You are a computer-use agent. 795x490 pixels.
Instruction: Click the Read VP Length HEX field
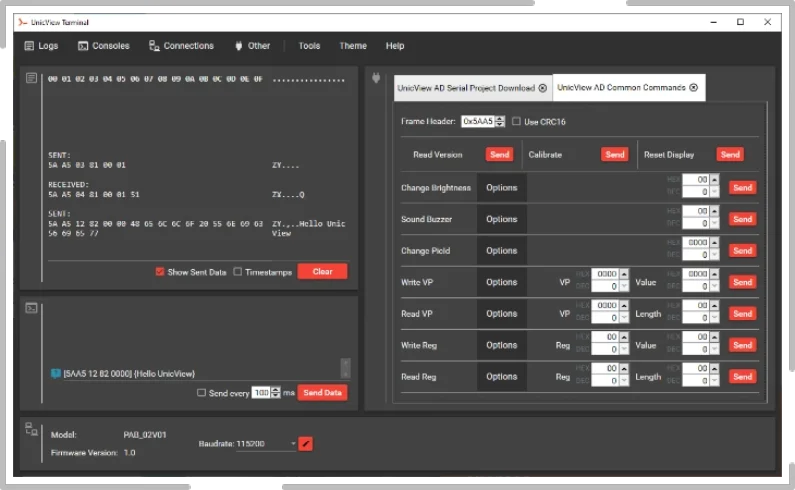pyautogui.click(x=696, y=305)
